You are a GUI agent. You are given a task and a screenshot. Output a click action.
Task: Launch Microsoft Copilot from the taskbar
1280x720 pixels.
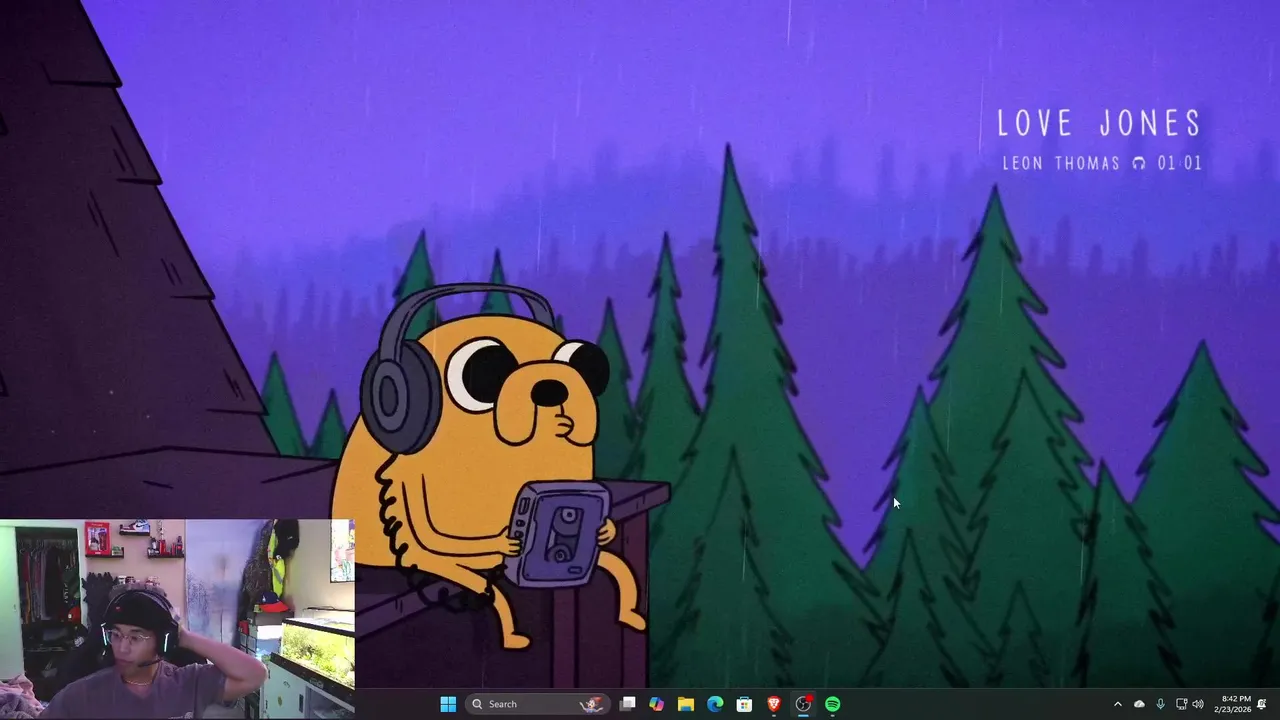pyautogui.click(x=656, y=704)
